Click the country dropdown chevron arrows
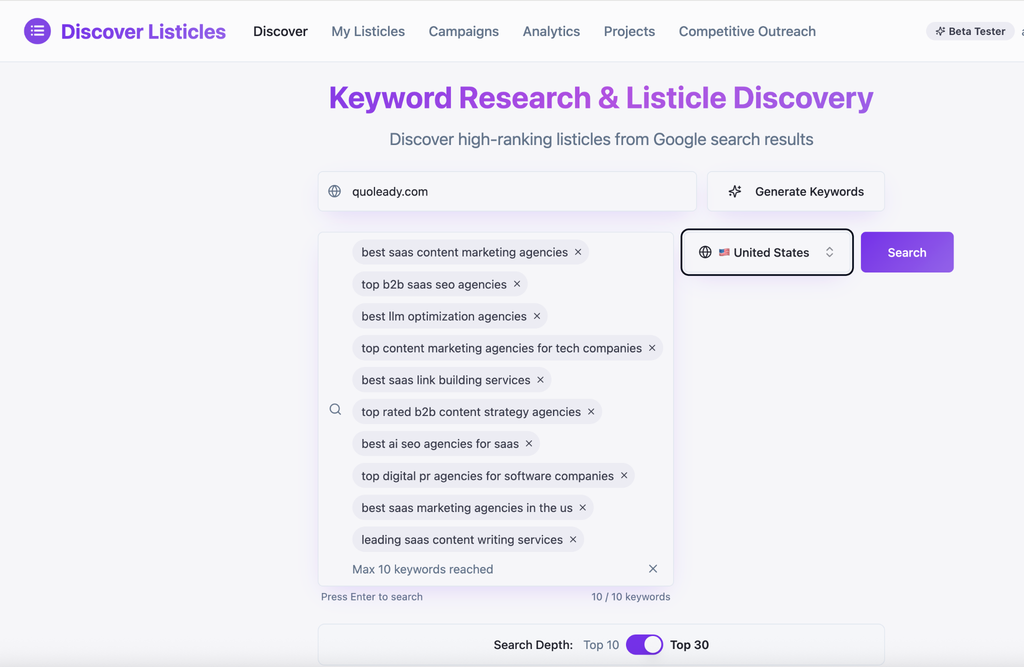Image resolution: width=1024 pixels, height=667 pixels. (x=829, y=252)
